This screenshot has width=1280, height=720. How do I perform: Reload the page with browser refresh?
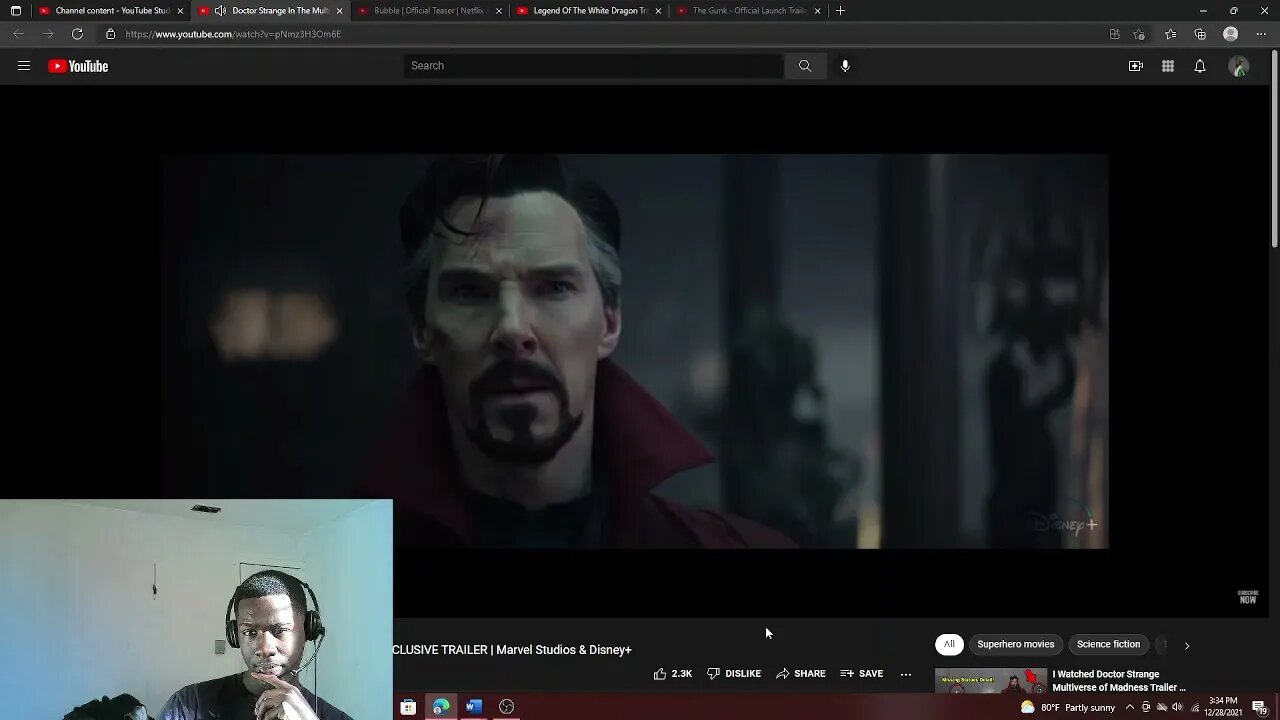[x=77, y=34]
